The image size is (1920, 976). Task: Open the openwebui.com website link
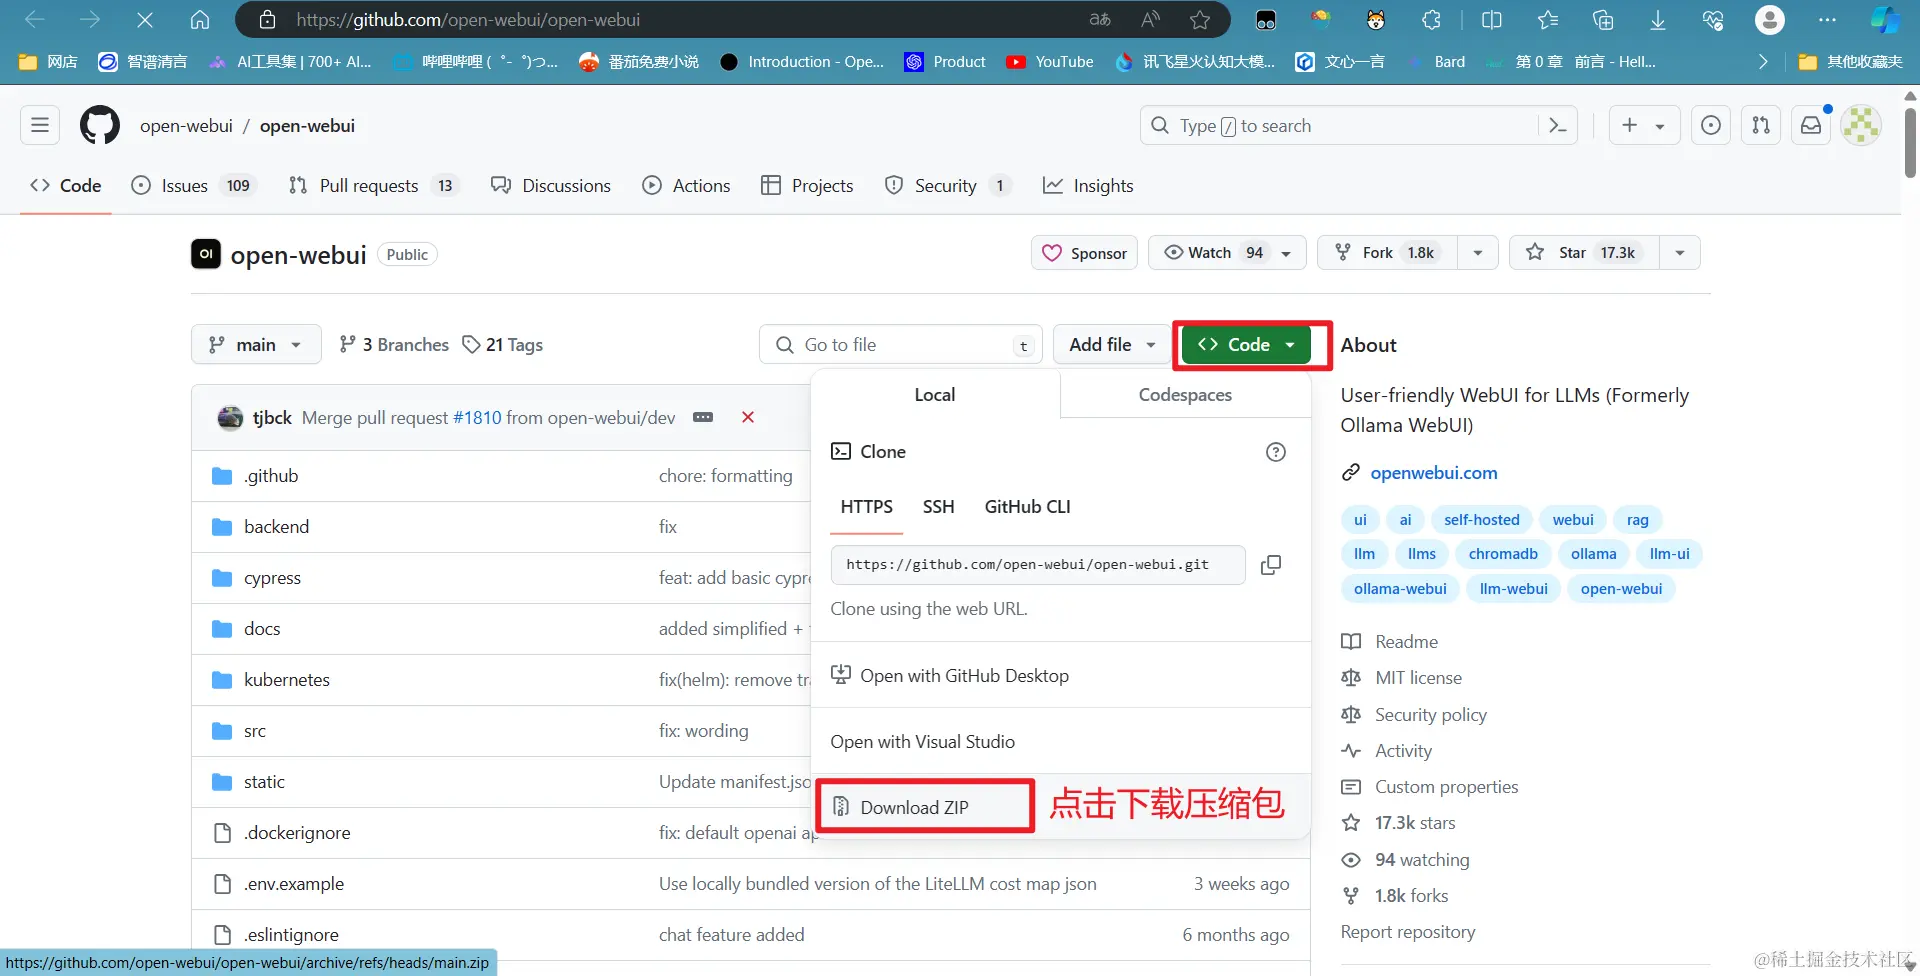click(1433, 473)
